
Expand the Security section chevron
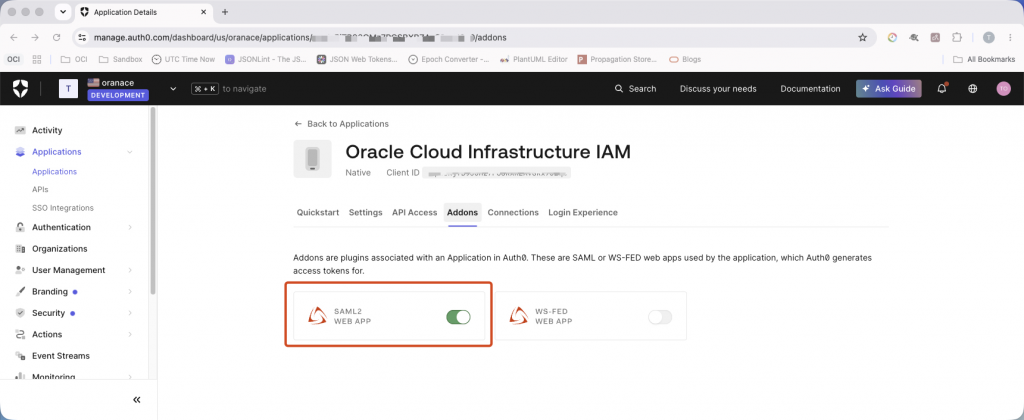click(129, 313)
